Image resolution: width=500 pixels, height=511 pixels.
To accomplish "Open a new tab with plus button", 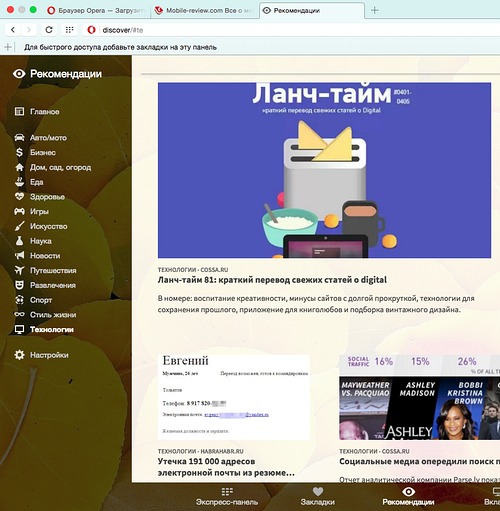I will 374,10.
